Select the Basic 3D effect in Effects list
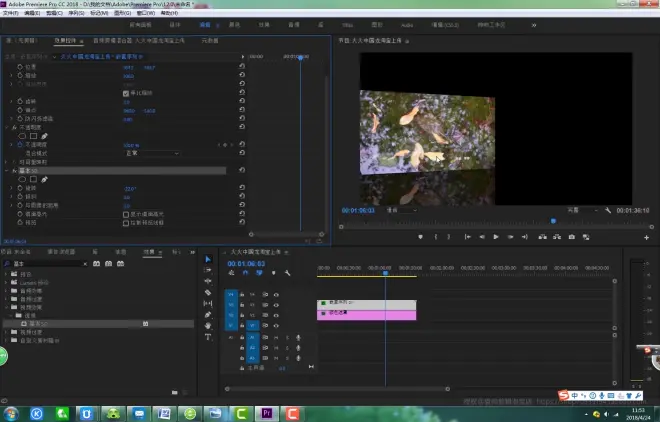Image resolution: width=660 pixels, height=422 pixels. point(98,324)
